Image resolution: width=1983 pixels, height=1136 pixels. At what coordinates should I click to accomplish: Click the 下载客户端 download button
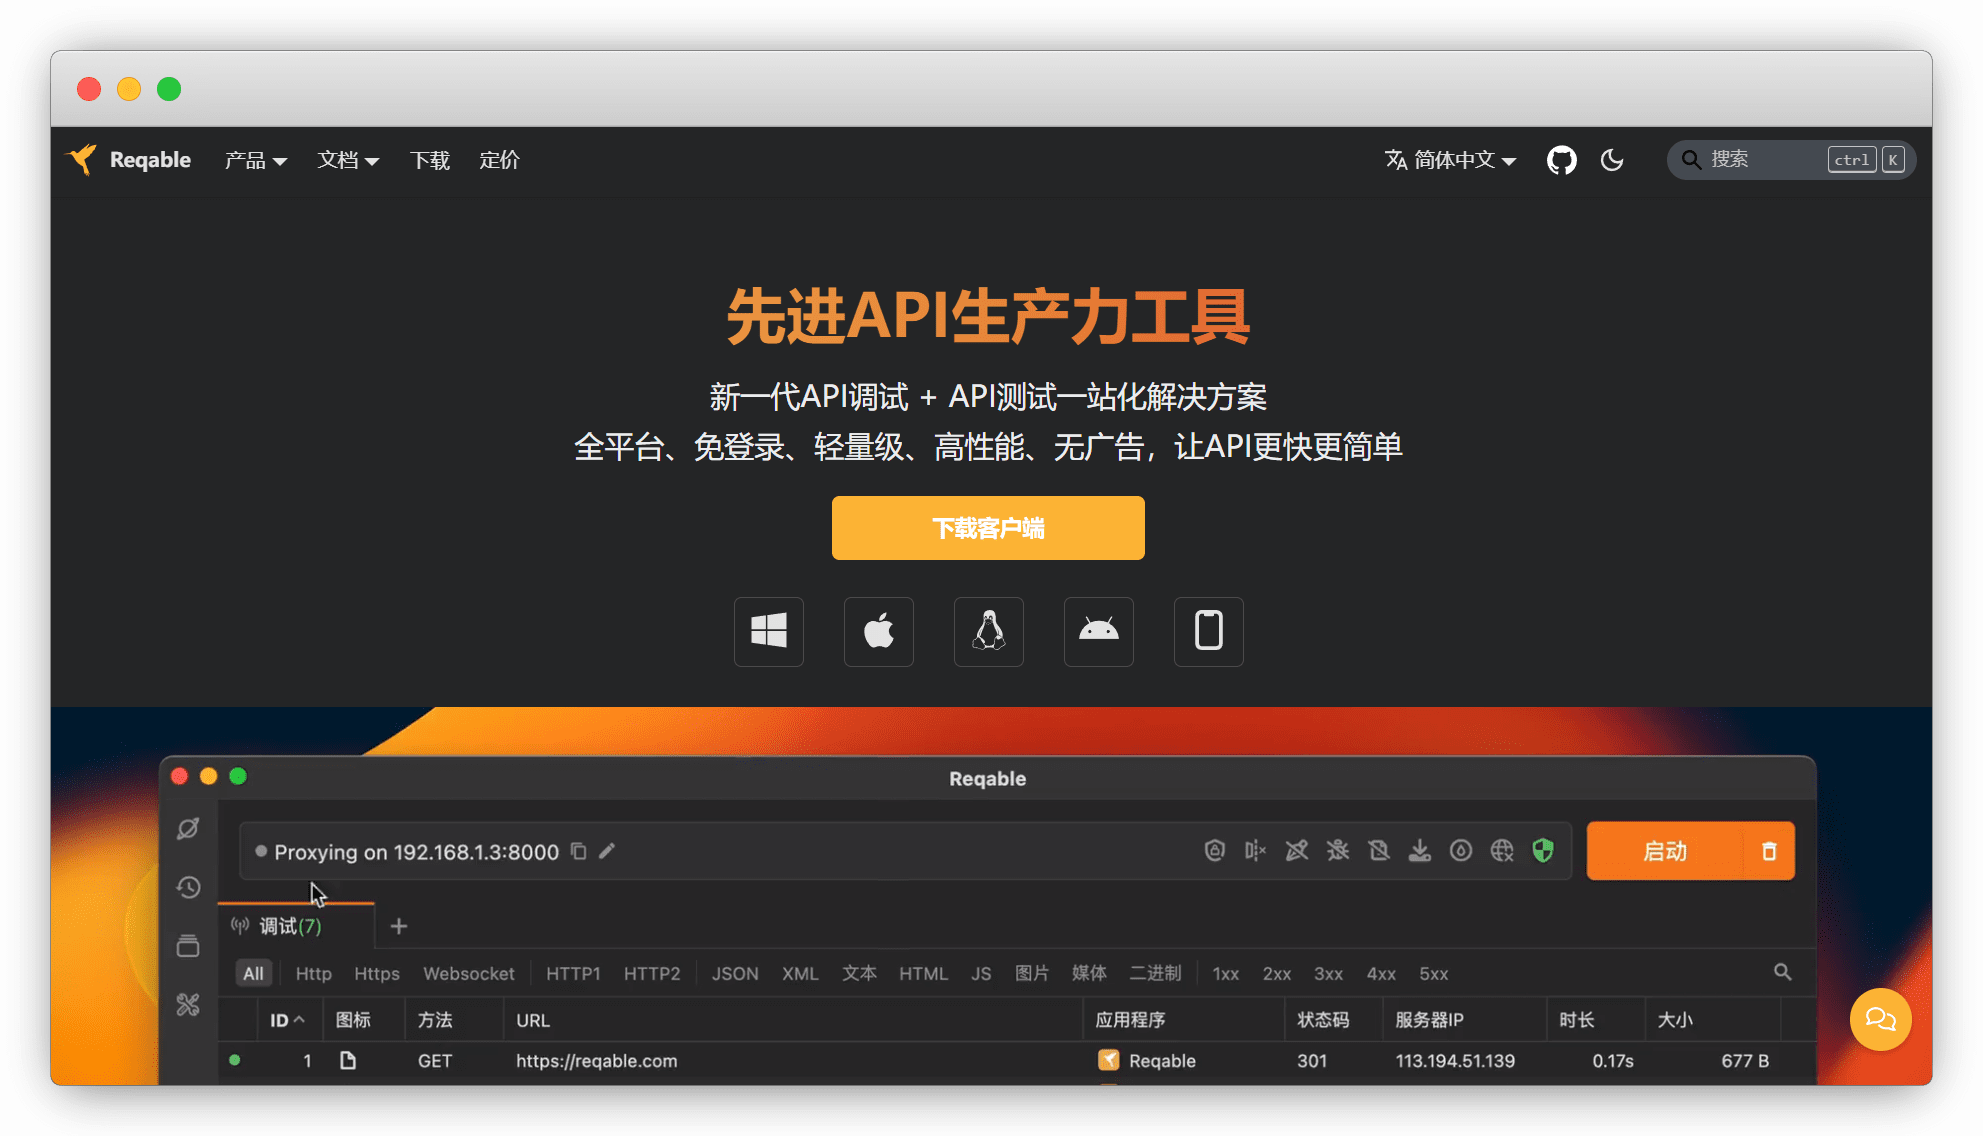[988, 528]
